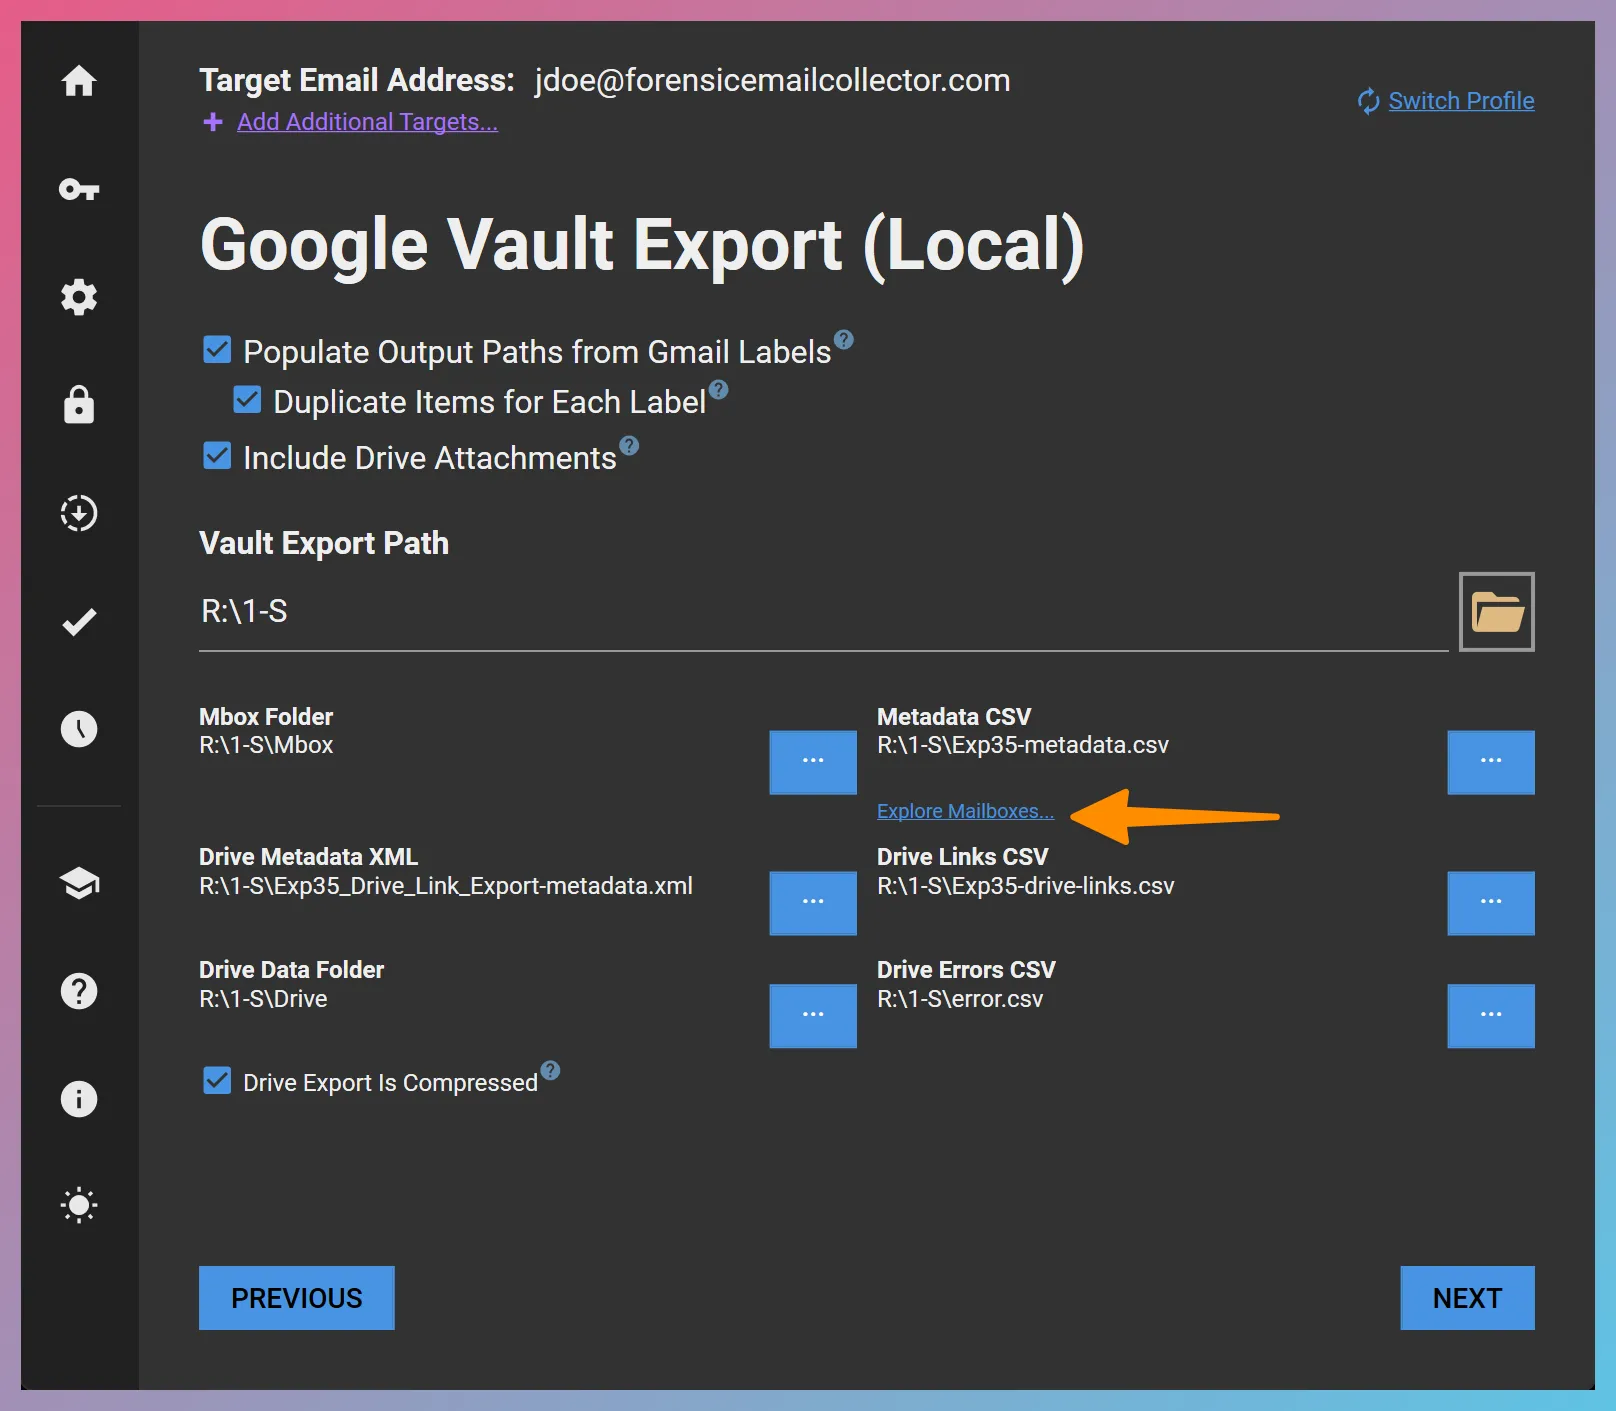This screenshot has height=1411, width=1616.
Task: Toggle the theme brightness icon
Action: tap(79, 1205)
